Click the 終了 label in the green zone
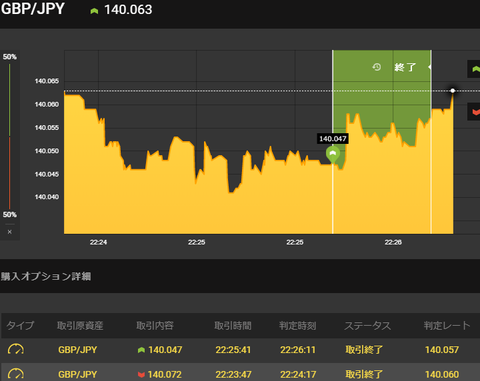The height and width of the screenshot is (381, 480). [x=405, y=67]
